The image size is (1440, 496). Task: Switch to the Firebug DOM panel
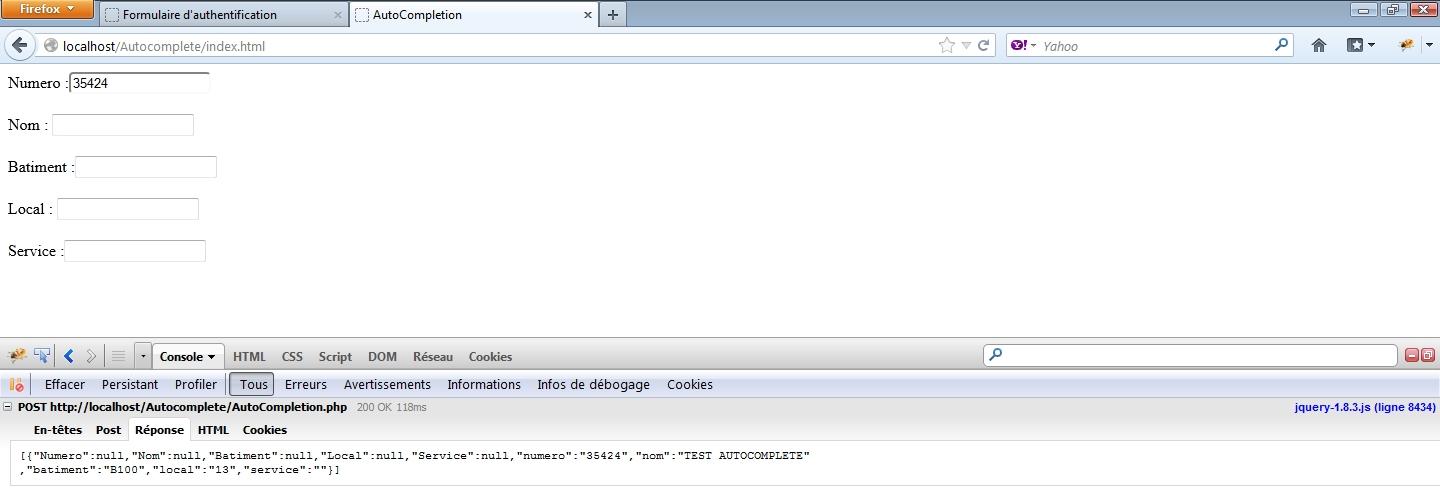point(382,357)
